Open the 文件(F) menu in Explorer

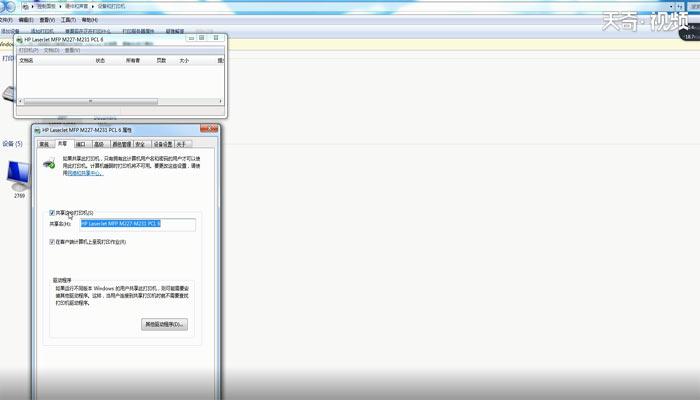point(5,20)
